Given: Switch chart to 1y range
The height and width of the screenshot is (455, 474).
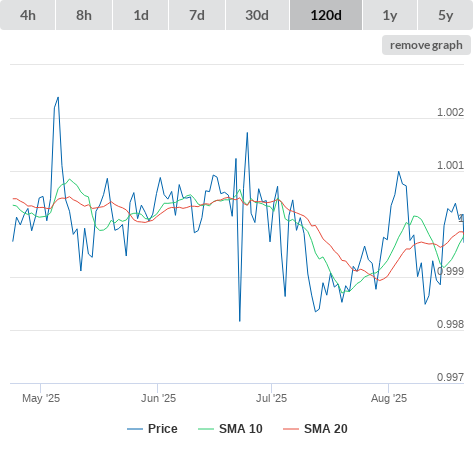Looking at the screenshot, I should tap(390, 15).
